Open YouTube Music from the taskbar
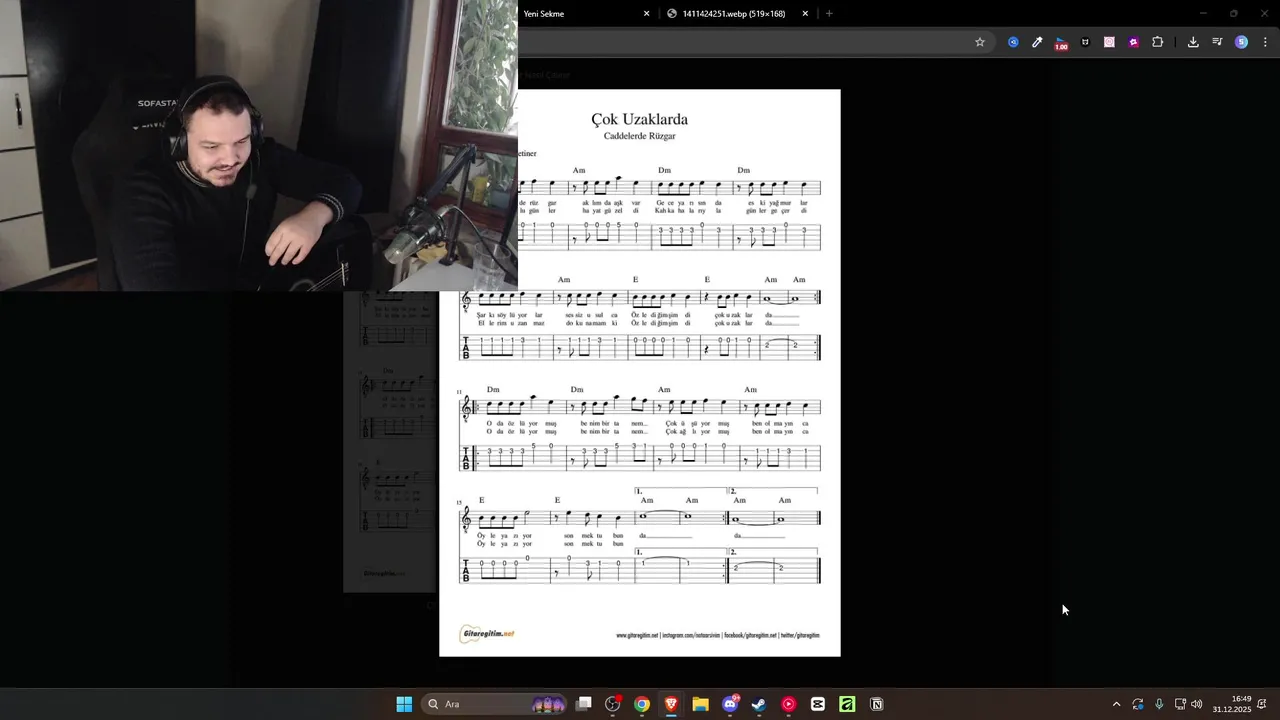The width and height of the screenshot is (1280, 720). (x=789, y=704)
